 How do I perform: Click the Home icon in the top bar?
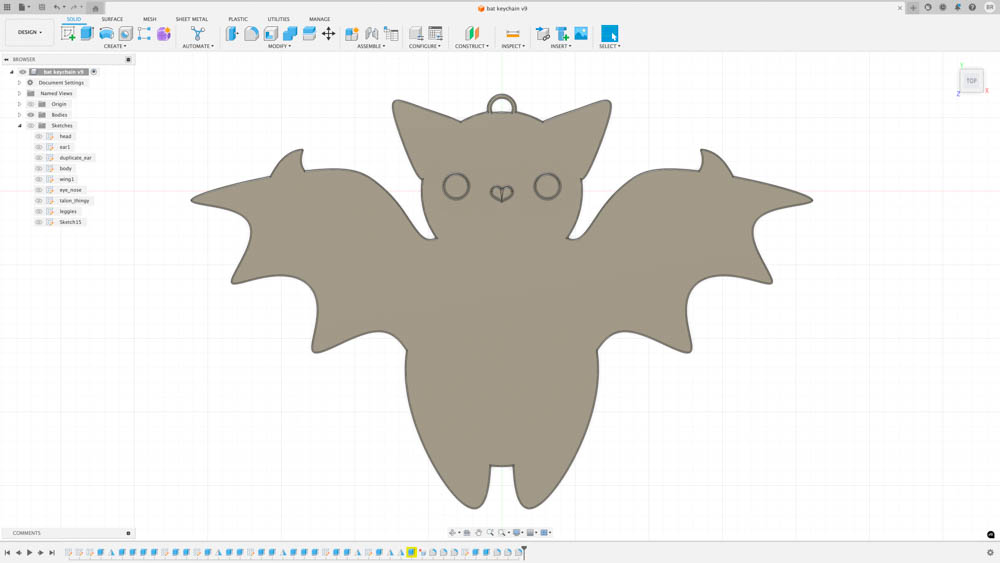(96, 8)
